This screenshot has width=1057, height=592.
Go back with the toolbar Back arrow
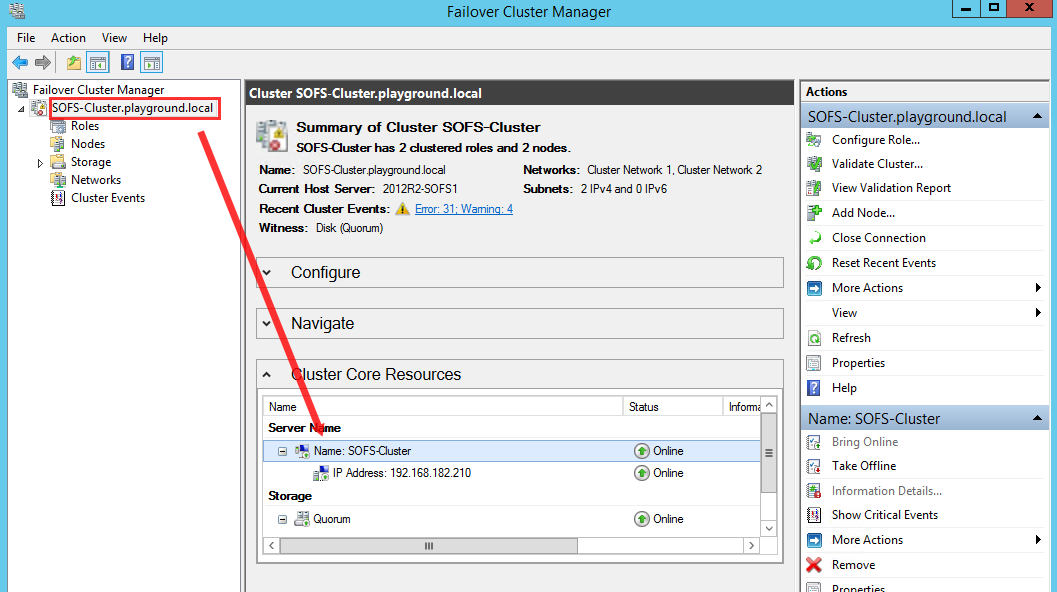click(x=20, y=63)
